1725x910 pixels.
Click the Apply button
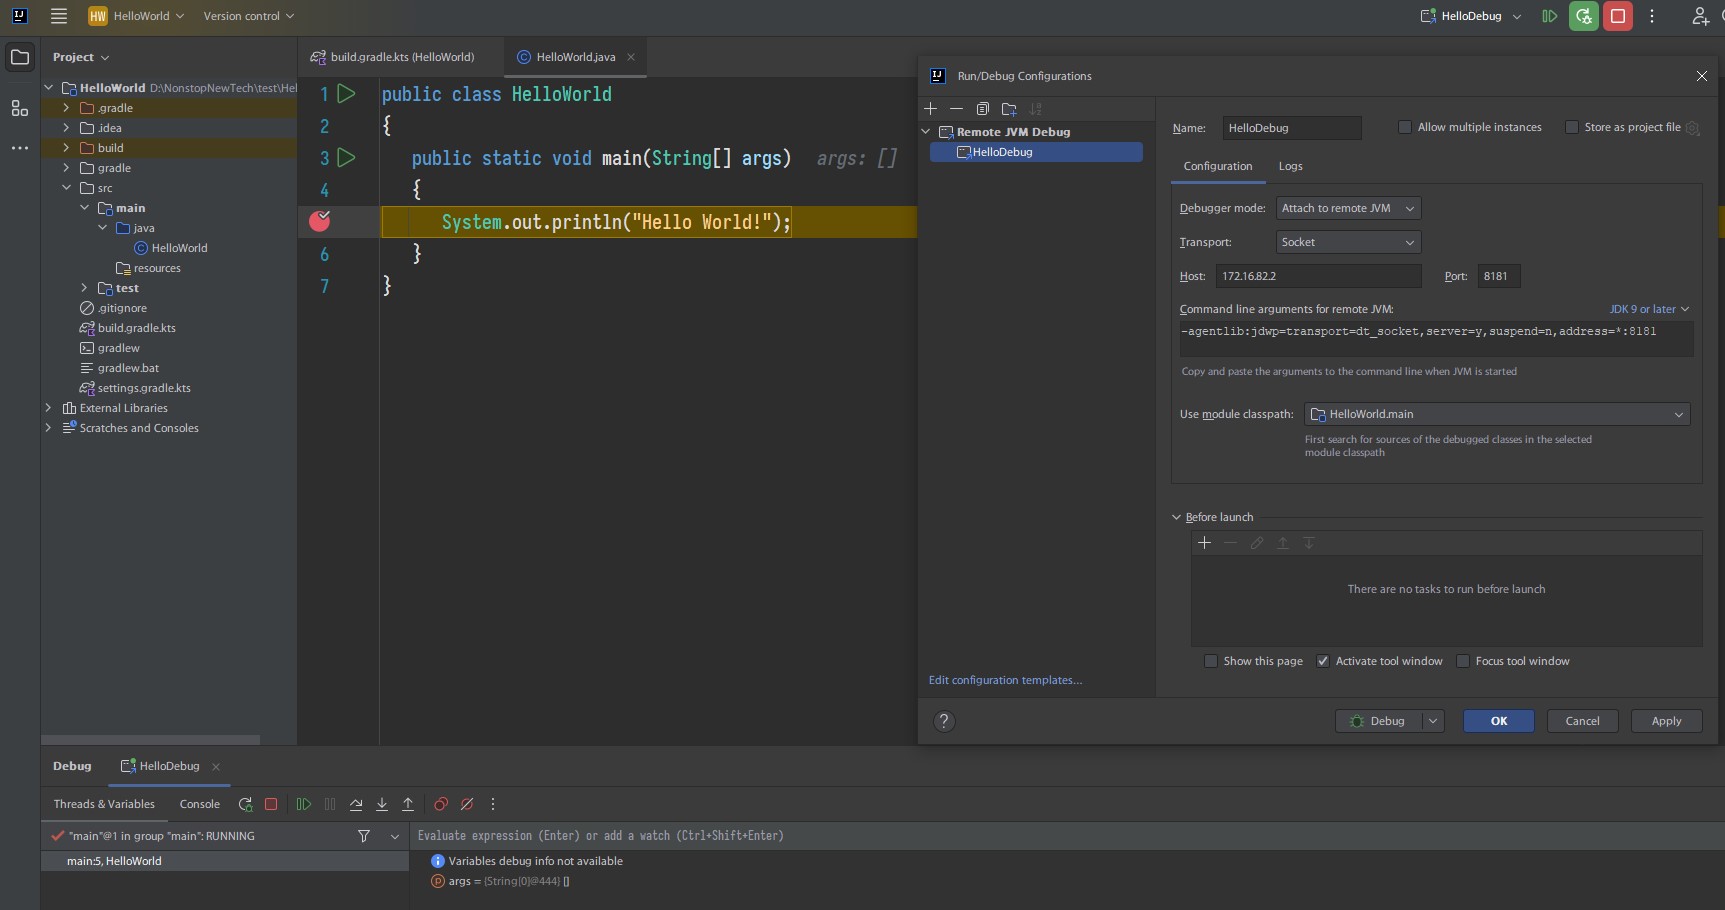(1666, 721)
